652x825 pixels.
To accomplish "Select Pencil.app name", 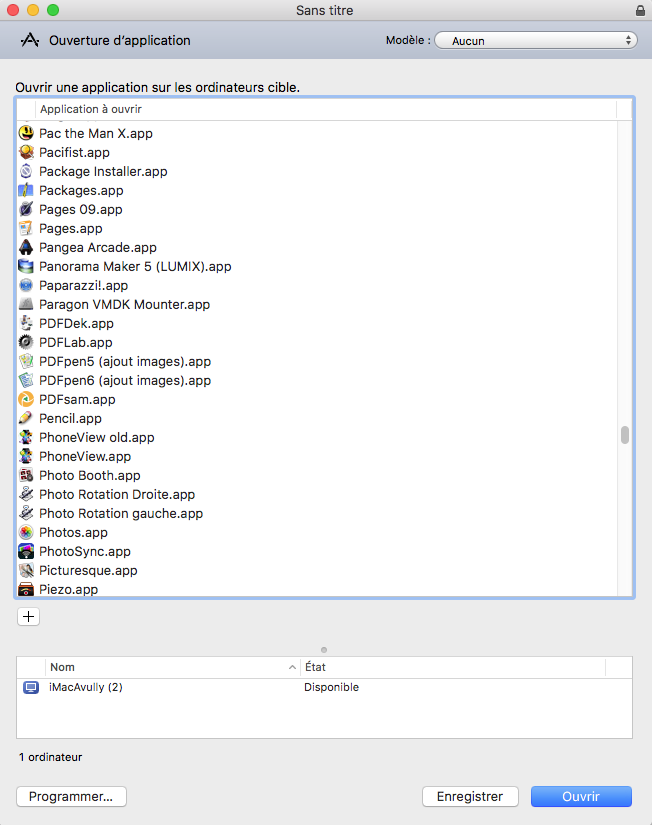I will pyautogui.click(x=70, y=418).
